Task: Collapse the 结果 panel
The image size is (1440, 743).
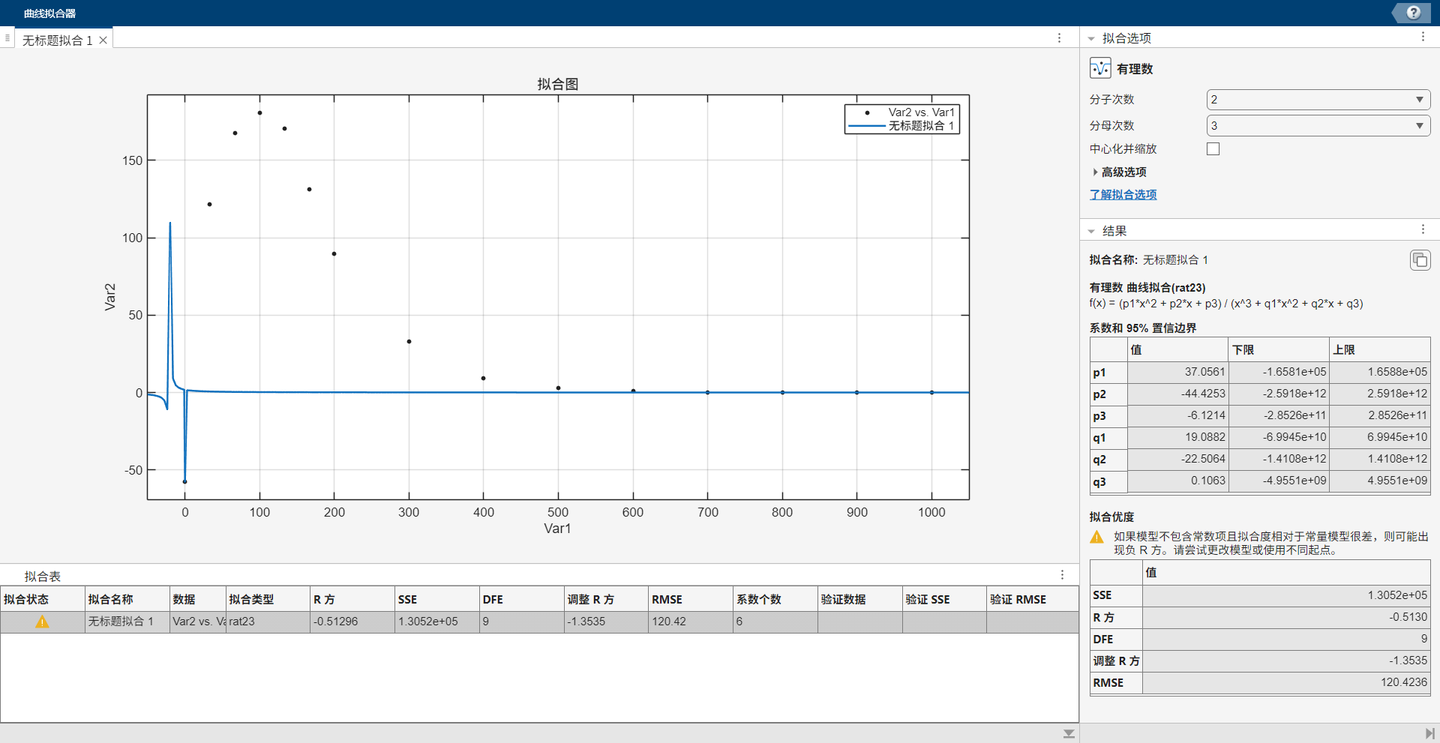Action: (x=1090, y=230)
